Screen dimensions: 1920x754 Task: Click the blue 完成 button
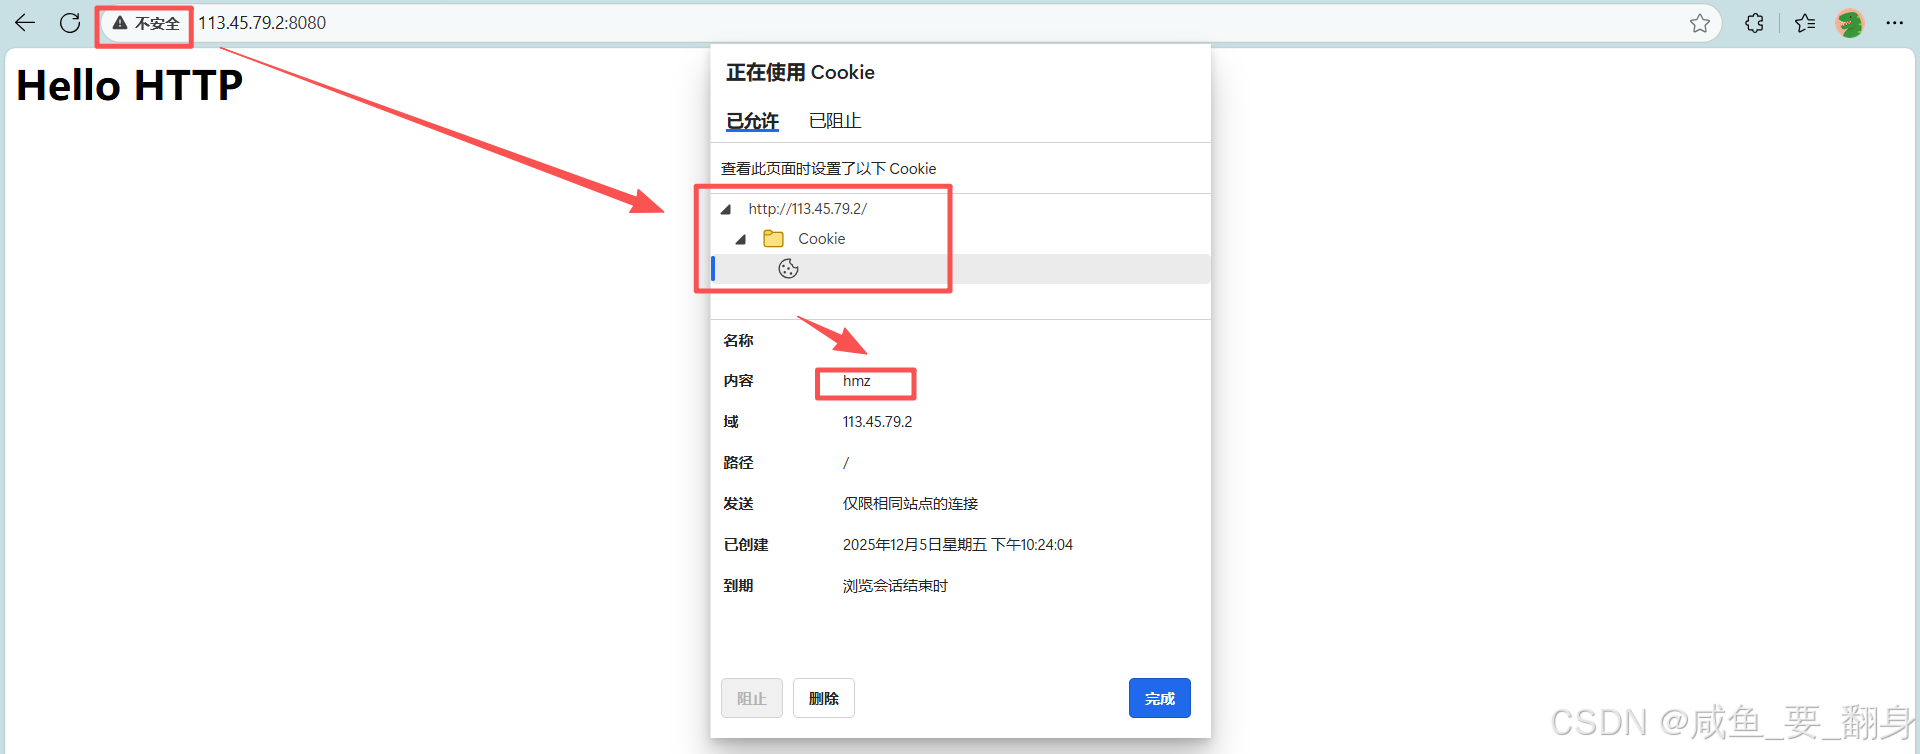point(1160,698)
